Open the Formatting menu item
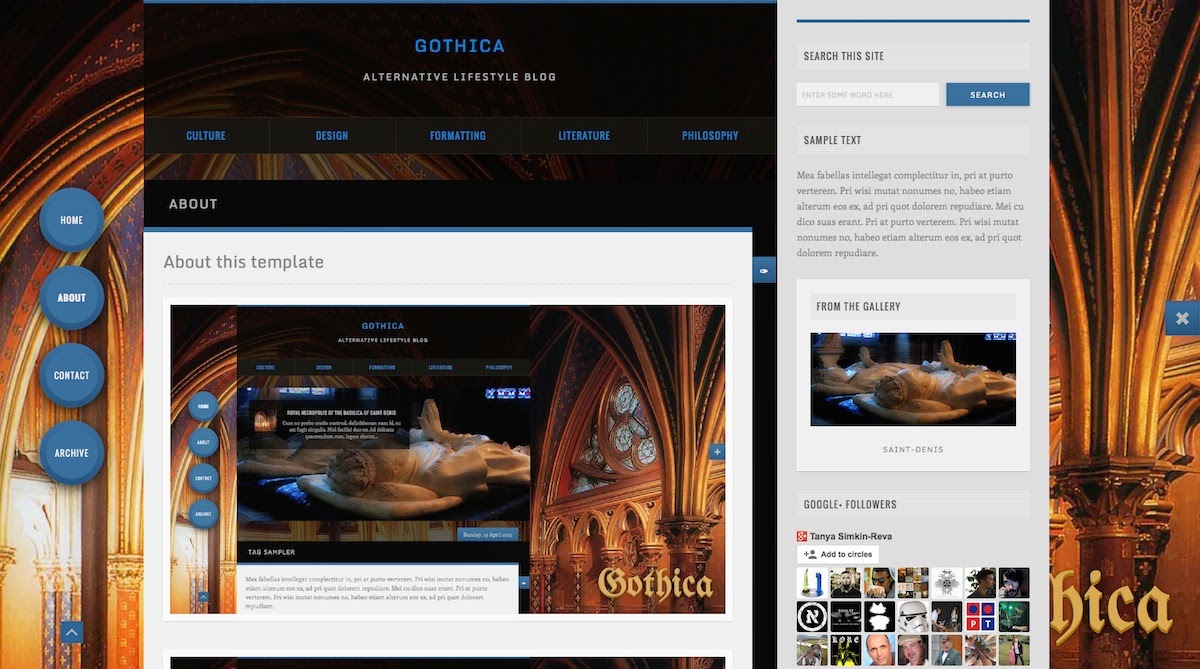Screen dimensions: 1200x669 [x=458, y=136]
